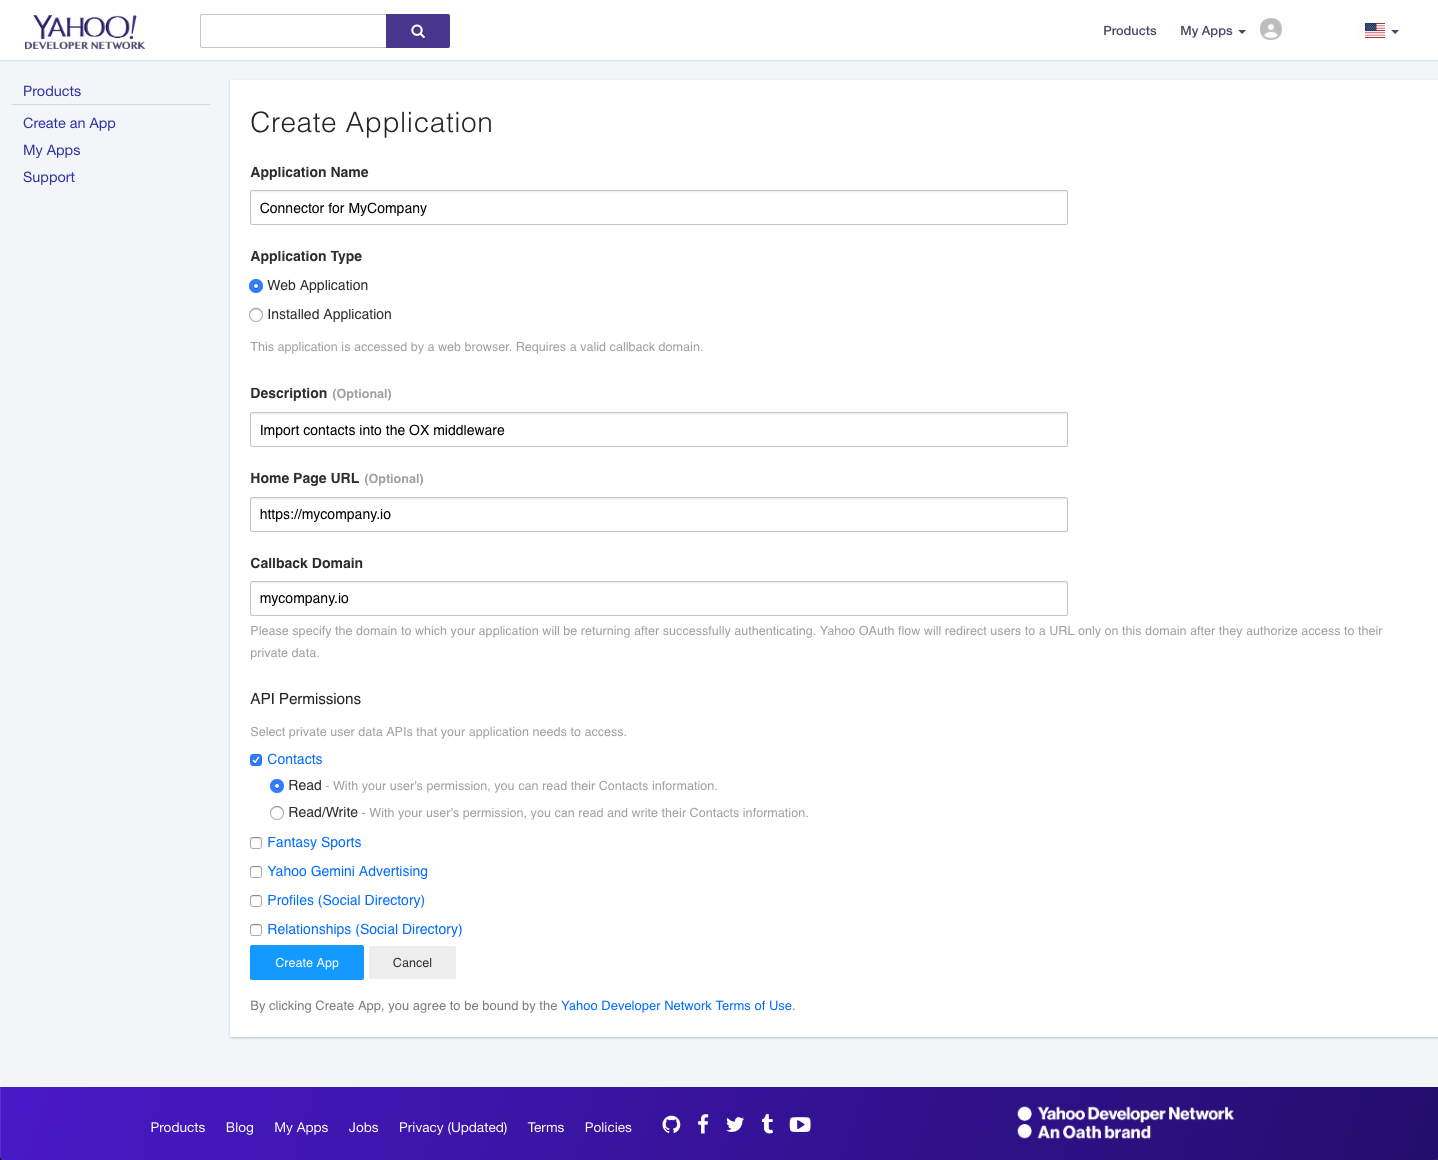The image size is (1438, 1160).
Task: Click the Create App button
Action: pos(307,963)
